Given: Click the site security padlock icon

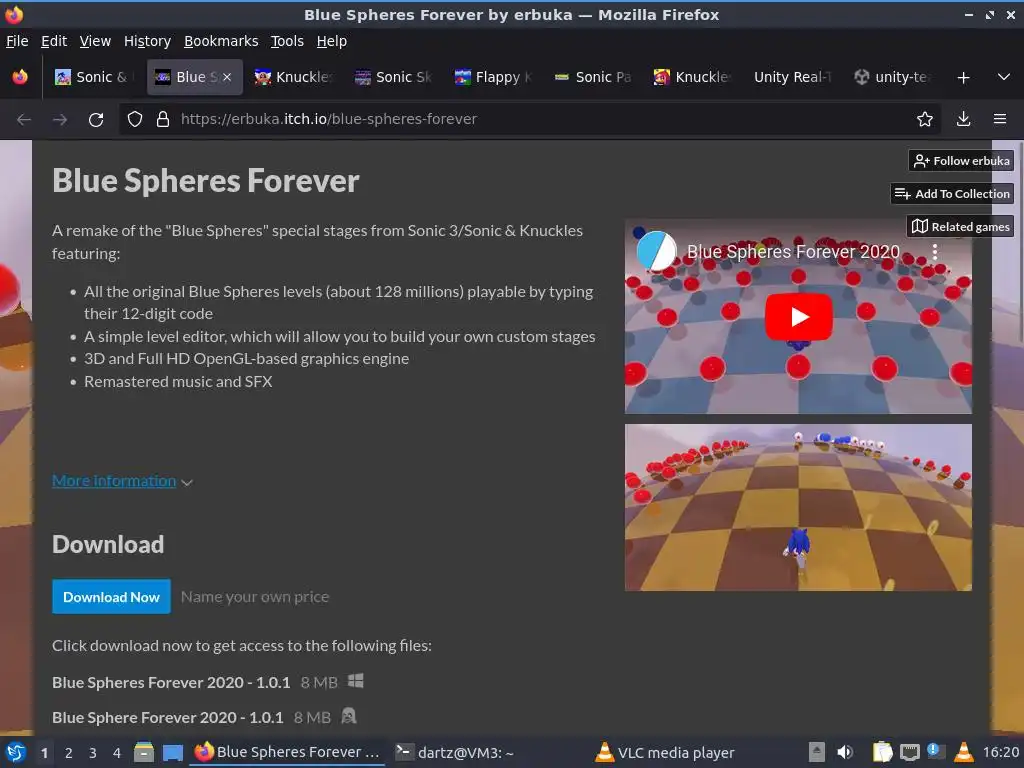Looking at the screenshot, I should click(x=163, y=119).
